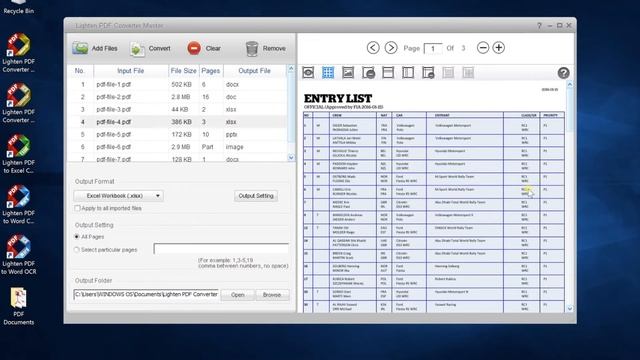Screen dimensions: 640x360
Task: Open help via question mark in preview toolbar
Action: click(563, 73)
